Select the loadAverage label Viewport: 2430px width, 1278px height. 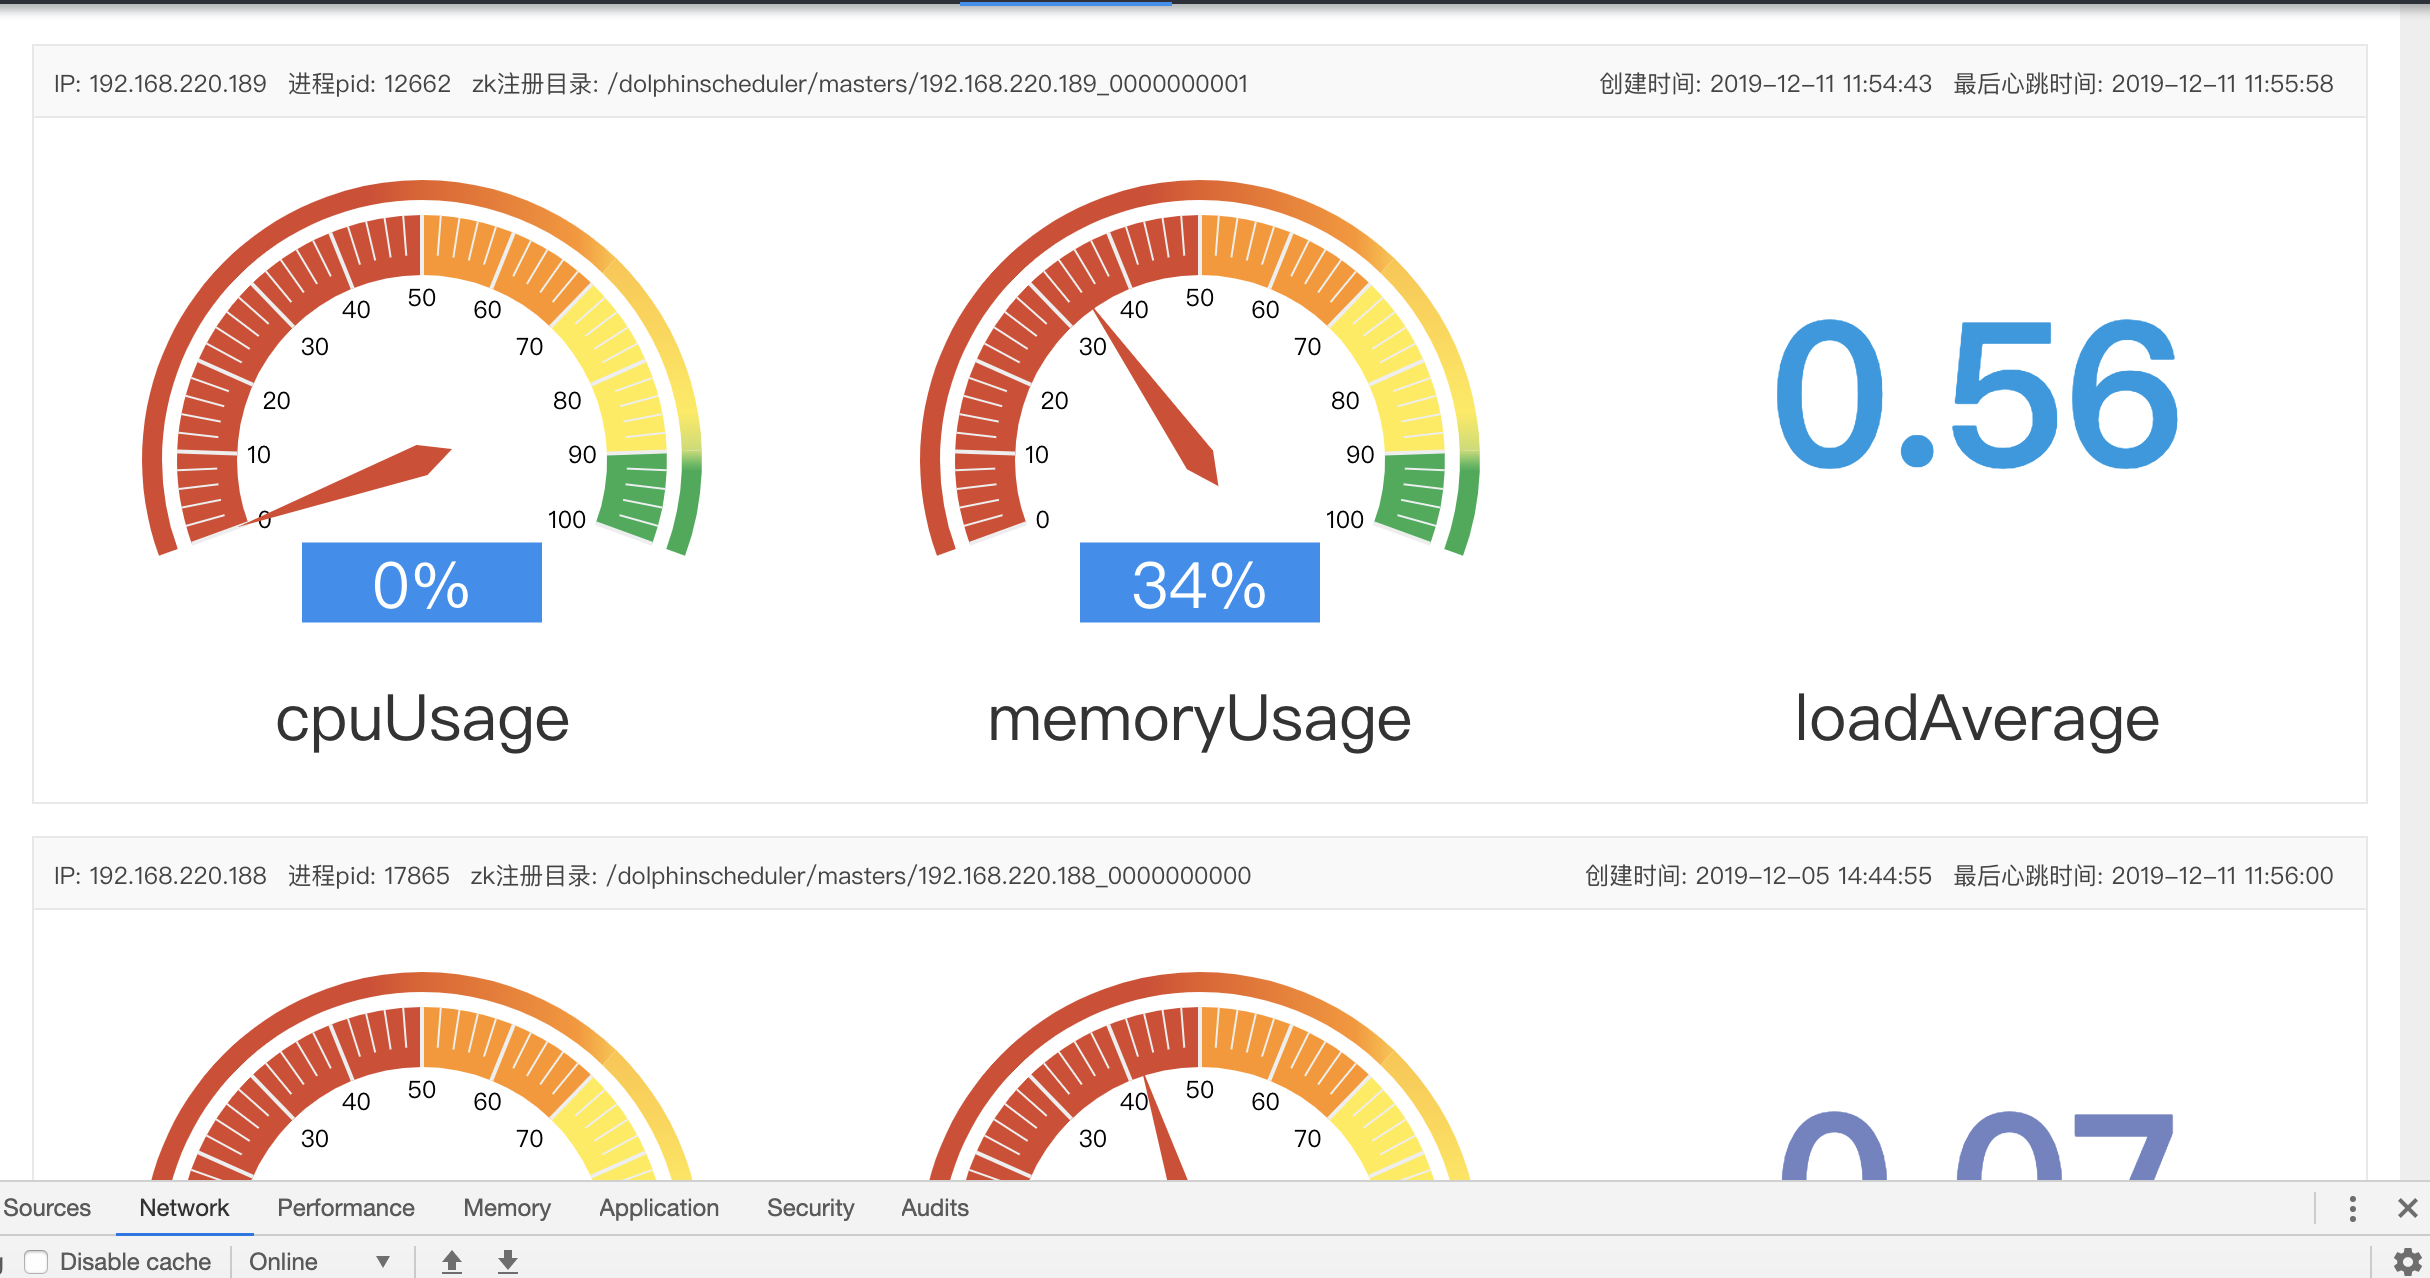coord(1977,720)
